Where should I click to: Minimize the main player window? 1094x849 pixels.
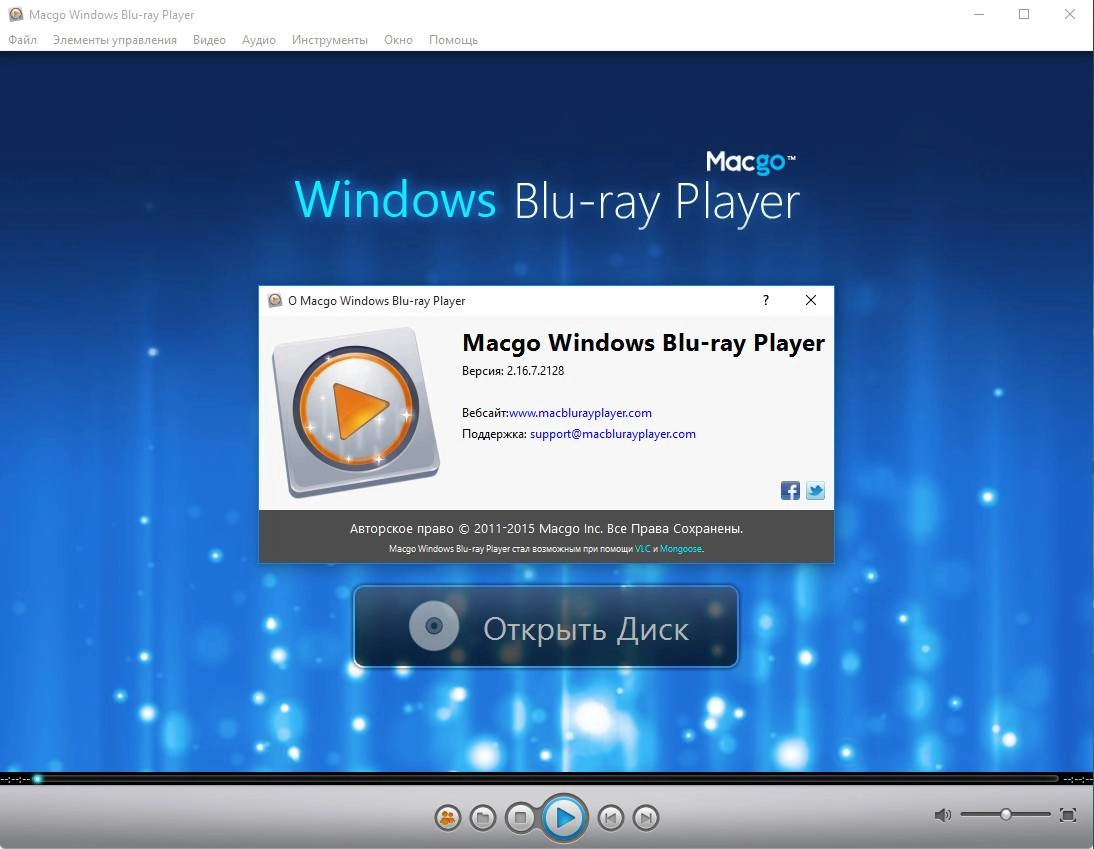tap(979, 14)
